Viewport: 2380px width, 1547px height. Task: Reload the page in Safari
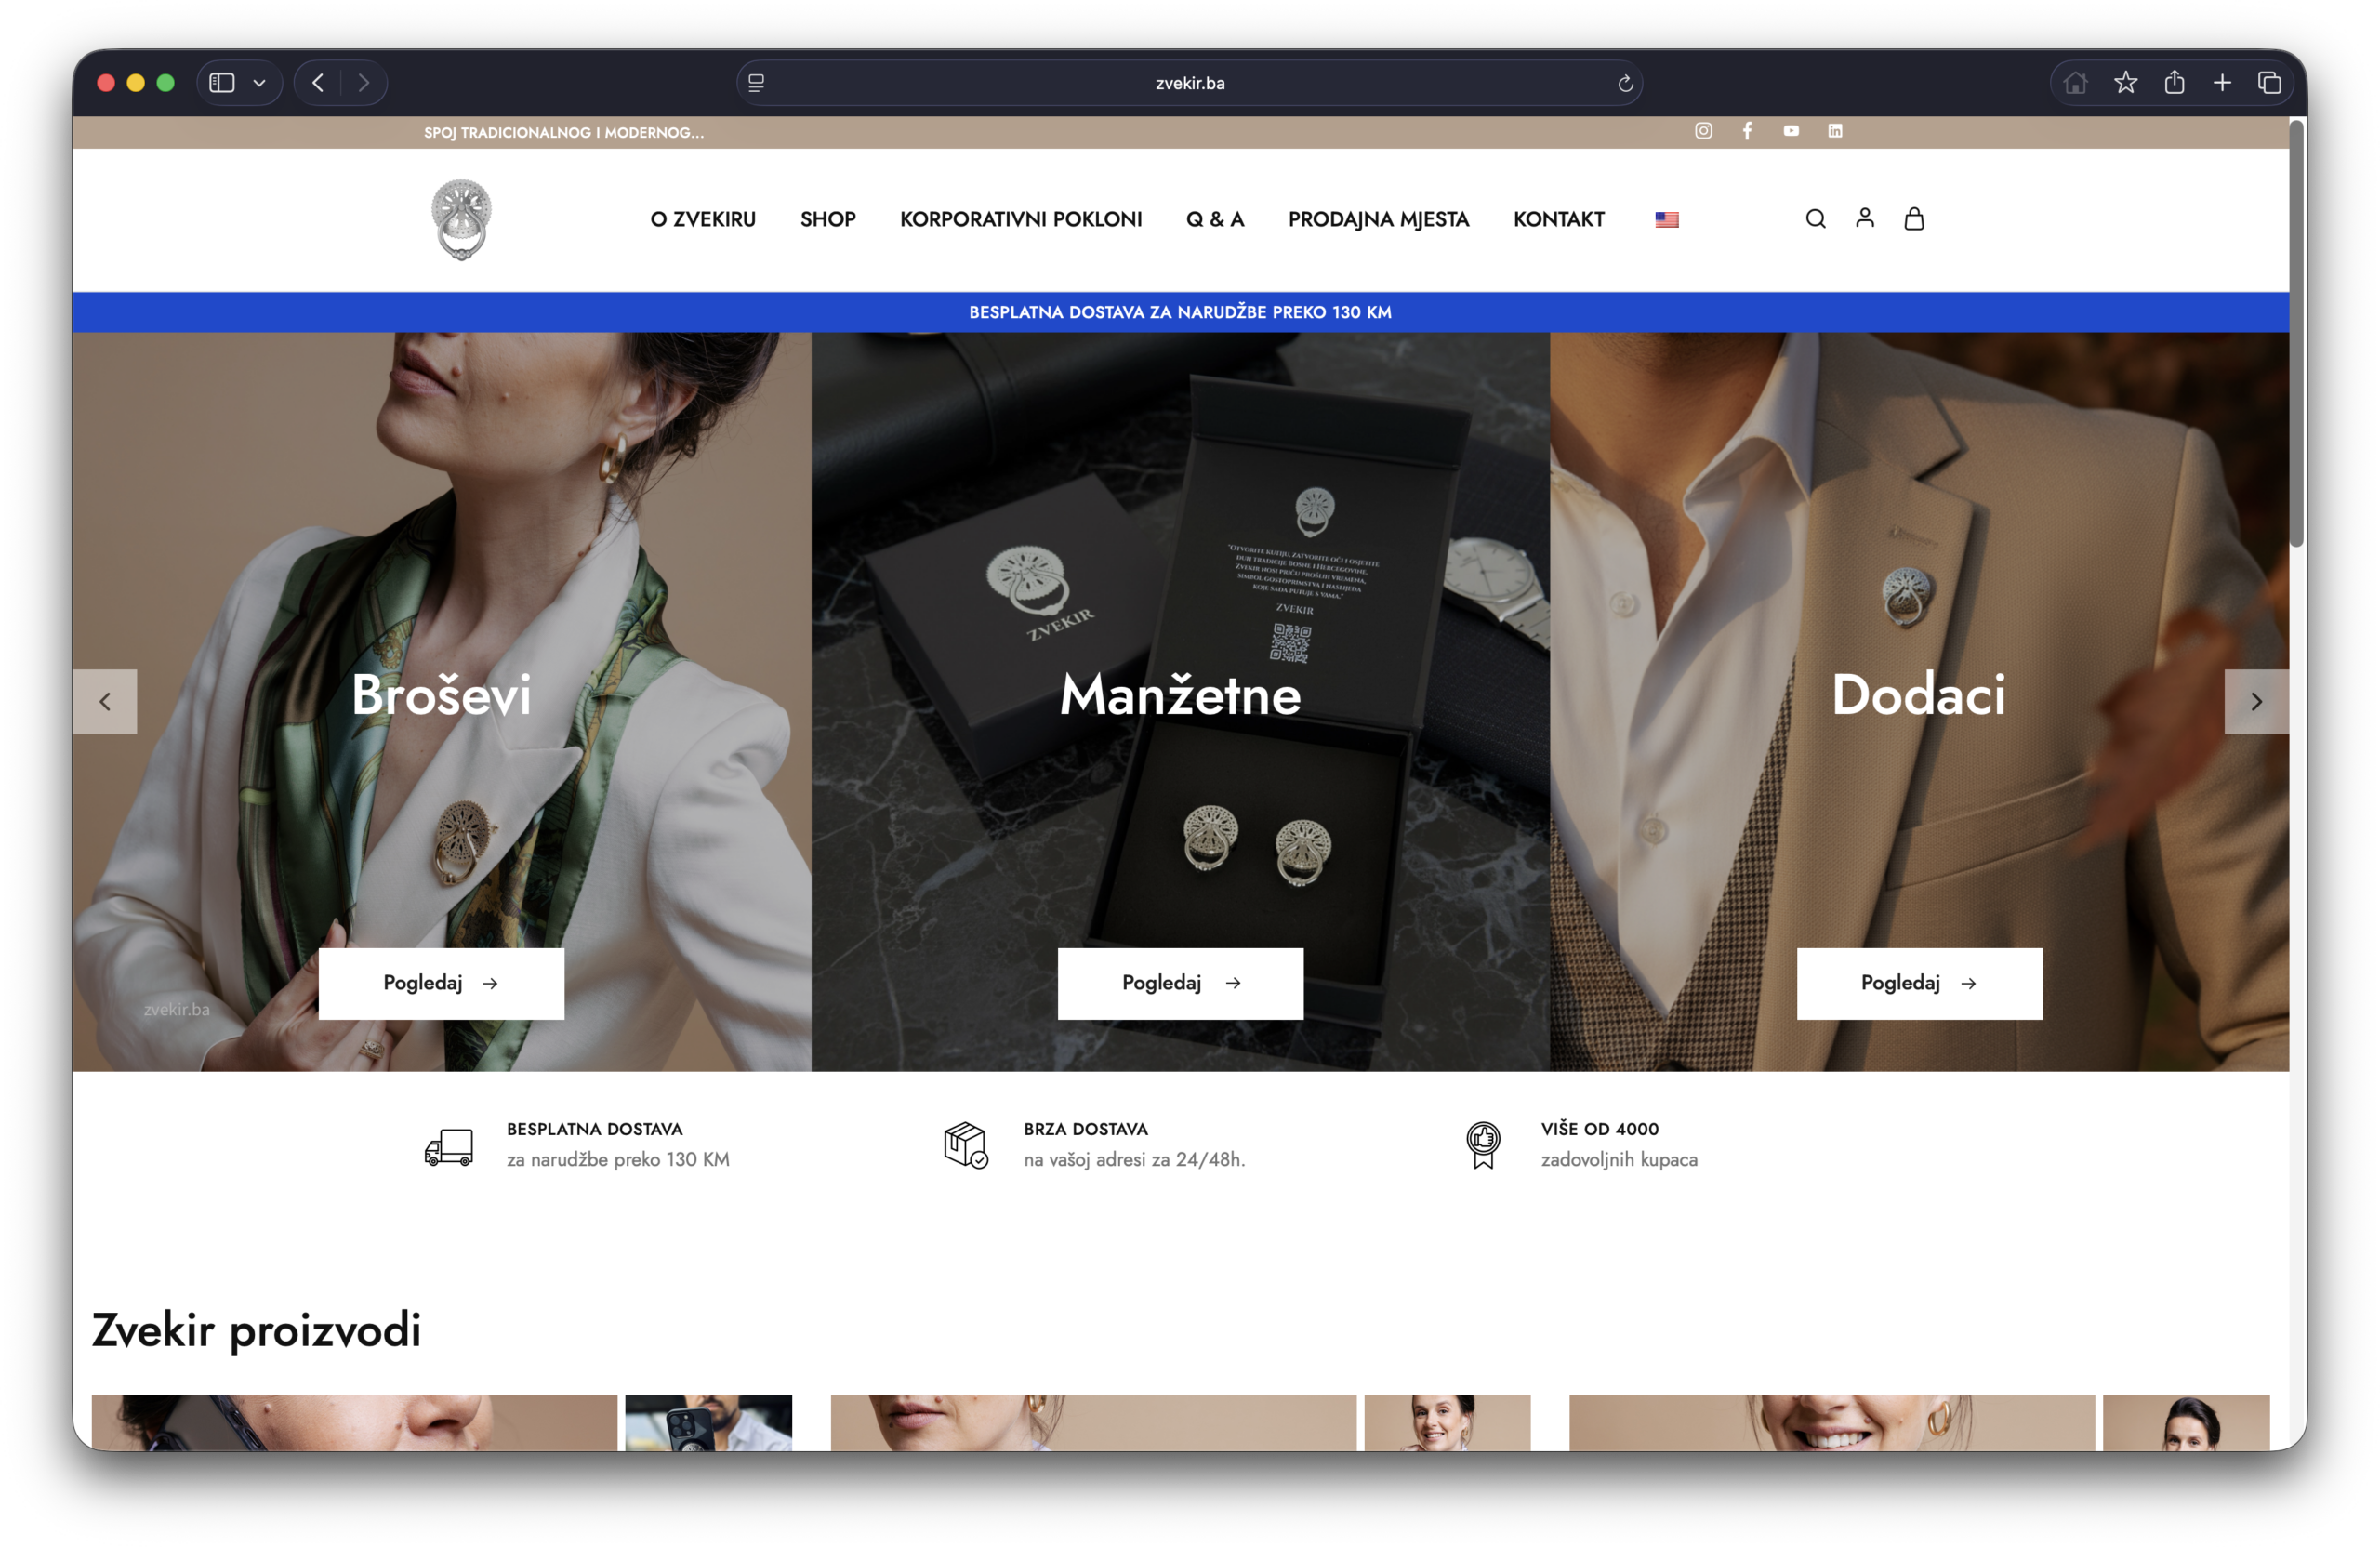pos(1625,84)
